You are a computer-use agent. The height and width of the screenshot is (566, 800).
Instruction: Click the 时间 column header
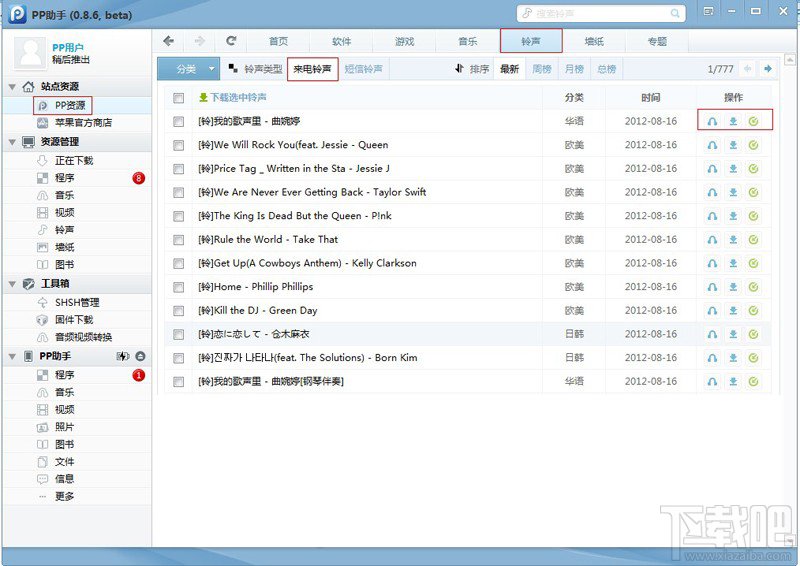[x=651, y=97]
